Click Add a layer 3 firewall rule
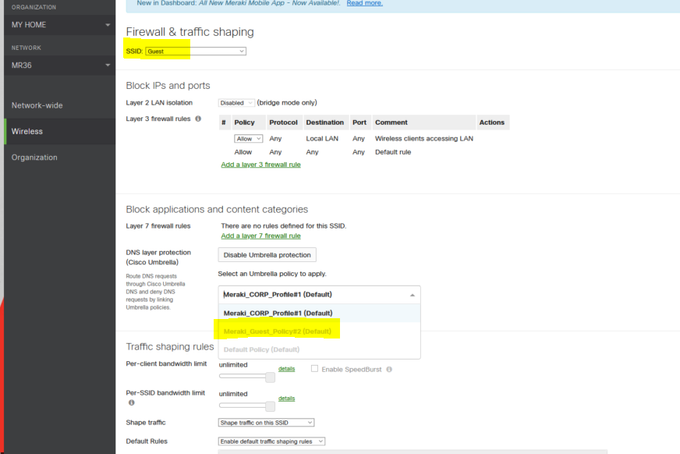680x454 pixels. click(x=261, y=165)
